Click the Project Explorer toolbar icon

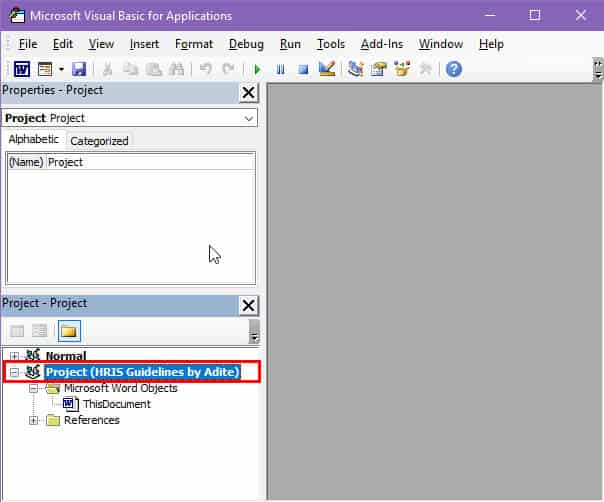pos(355,69)
